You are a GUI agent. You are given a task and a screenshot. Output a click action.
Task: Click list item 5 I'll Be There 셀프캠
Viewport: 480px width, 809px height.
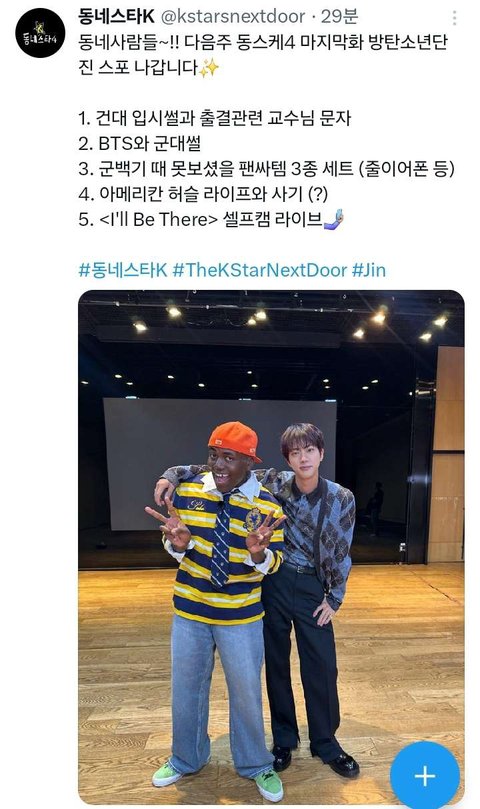(211, 219)
